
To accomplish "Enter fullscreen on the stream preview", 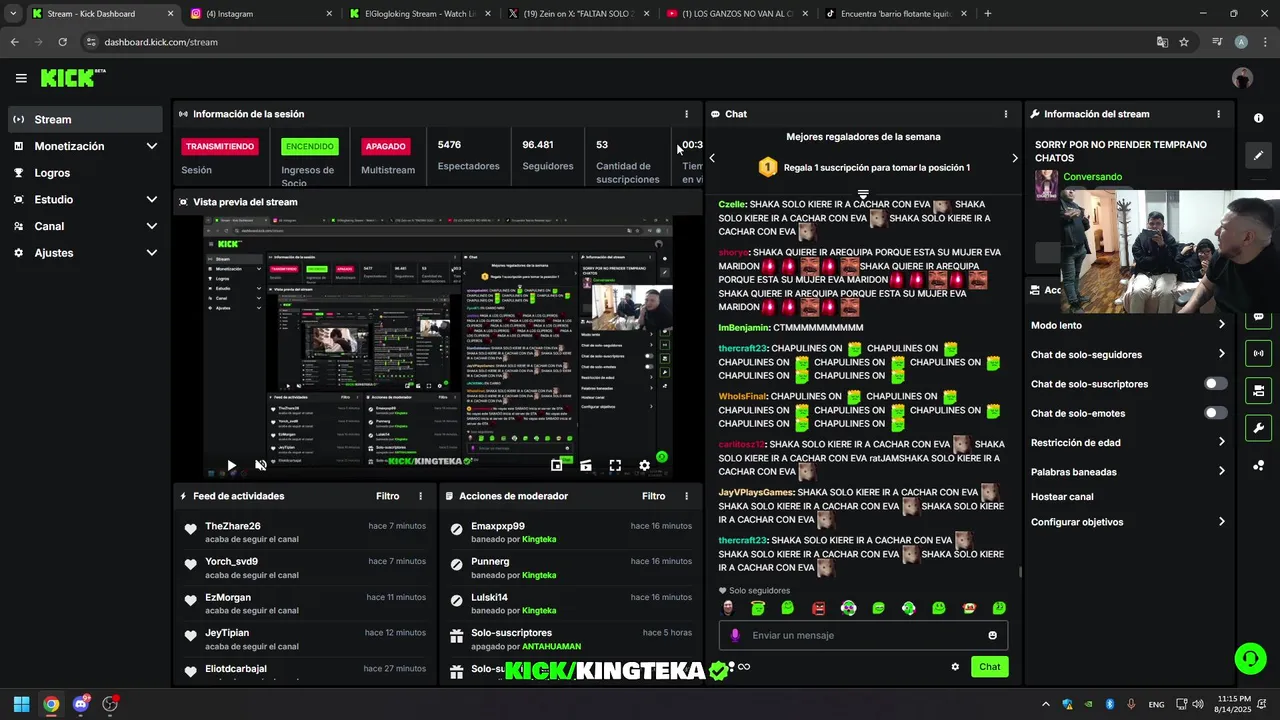I will (x=615, y=465).
